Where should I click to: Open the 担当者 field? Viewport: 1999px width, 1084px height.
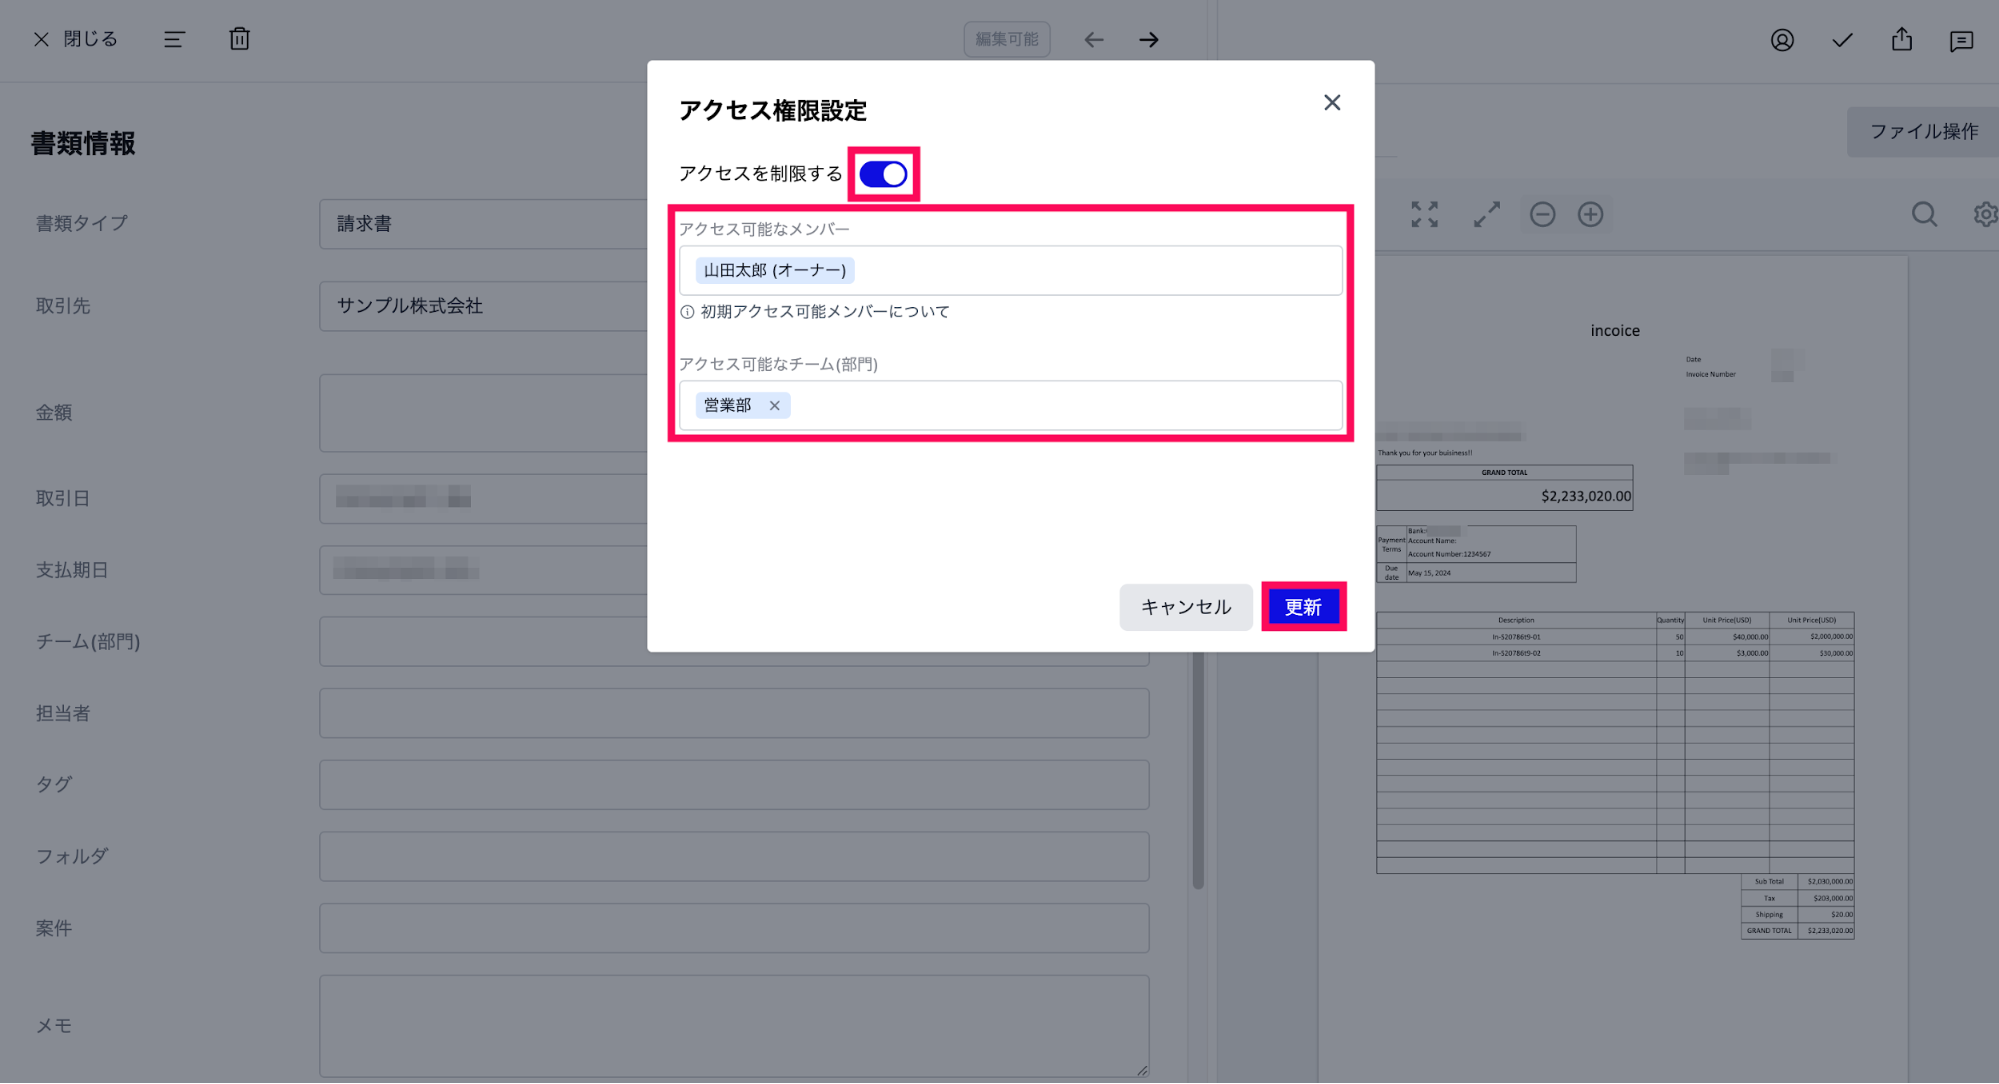point(734,713)
